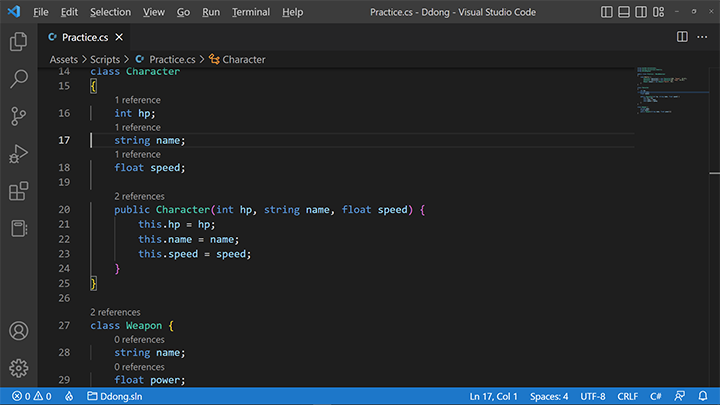Toggle the primary side bar layout button
Screen dimensions: 720x405
point(607,12)
